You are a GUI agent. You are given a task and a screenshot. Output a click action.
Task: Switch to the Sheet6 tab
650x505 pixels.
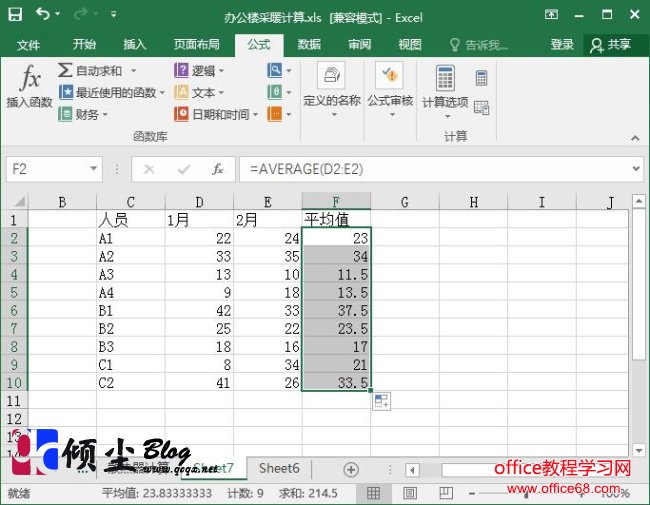tap(279, 469)
